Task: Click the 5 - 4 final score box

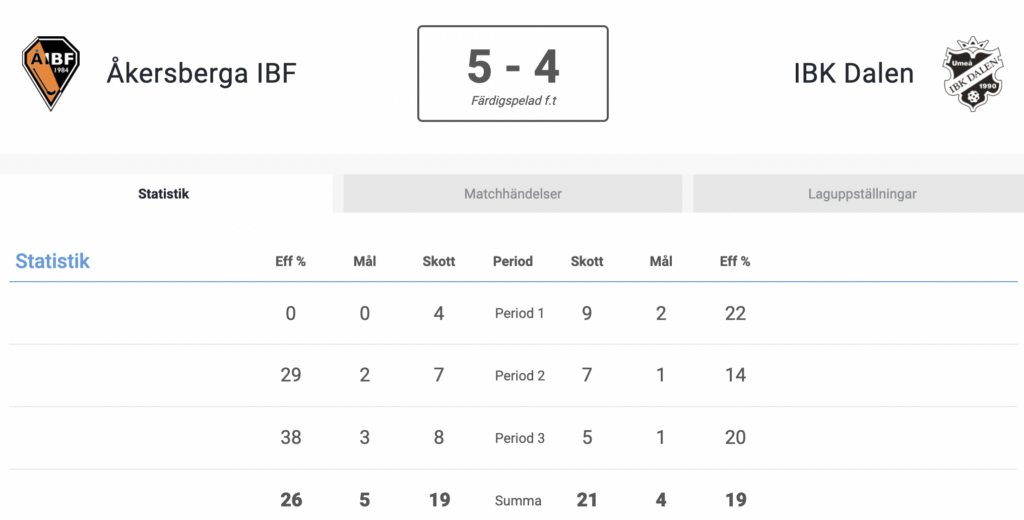Action: [513, 74]
